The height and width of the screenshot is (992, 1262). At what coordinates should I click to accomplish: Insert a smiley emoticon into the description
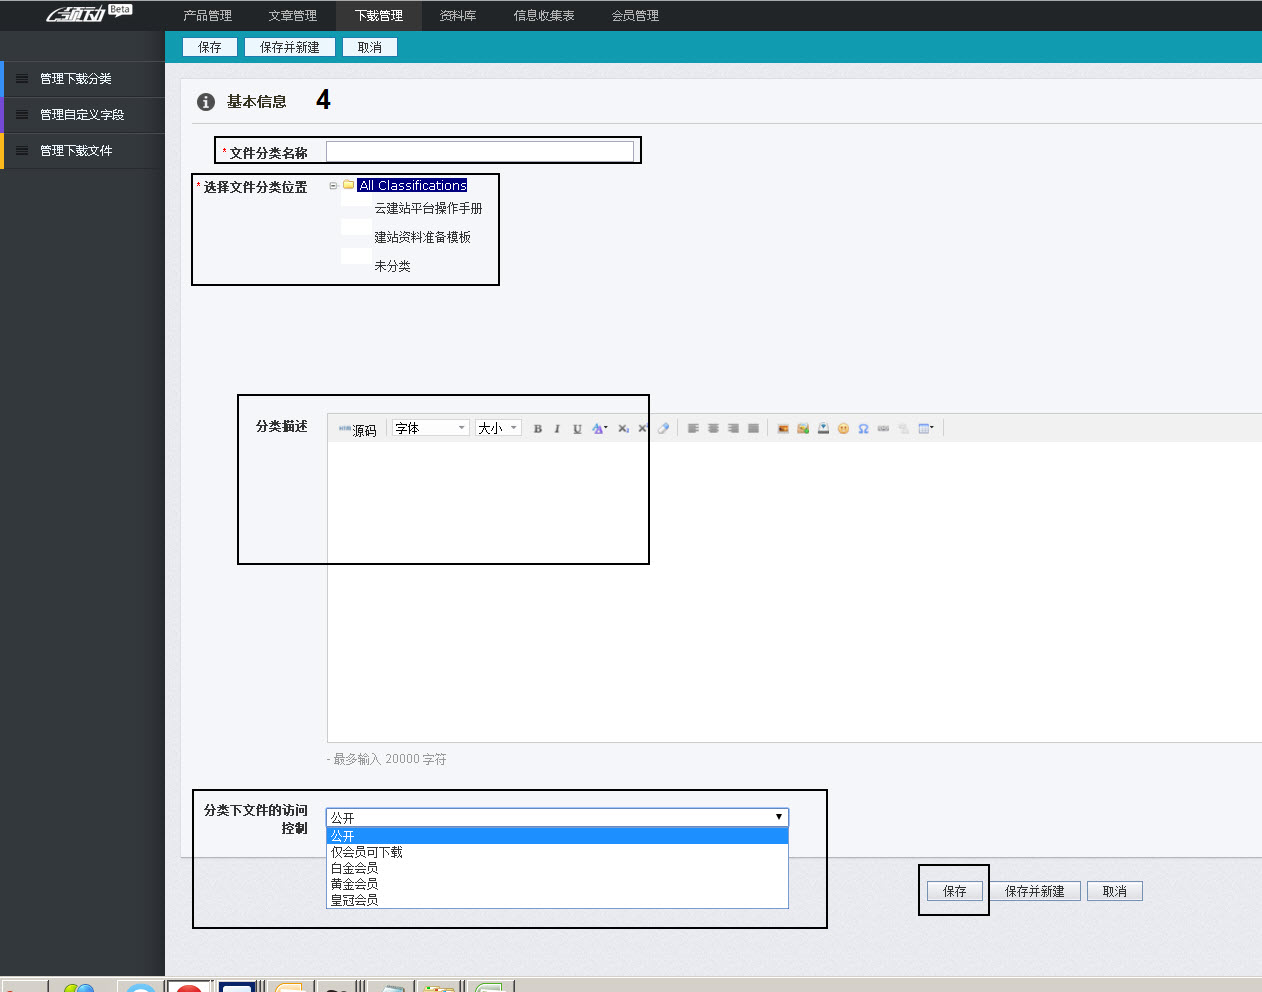coord(843,429)
